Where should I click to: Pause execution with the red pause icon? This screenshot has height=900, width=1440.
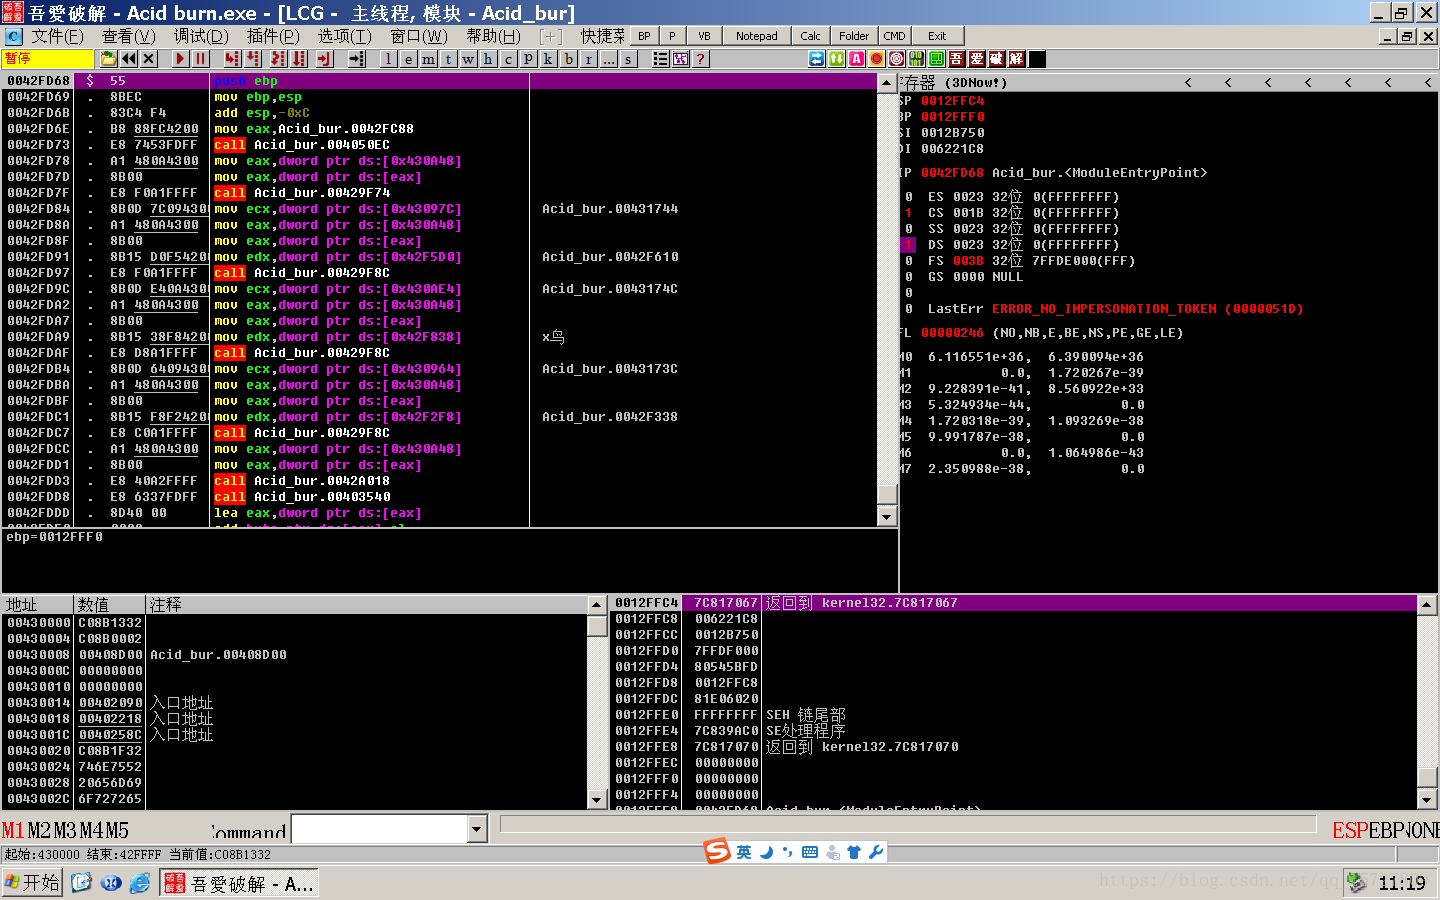click(x=200, y=59)
